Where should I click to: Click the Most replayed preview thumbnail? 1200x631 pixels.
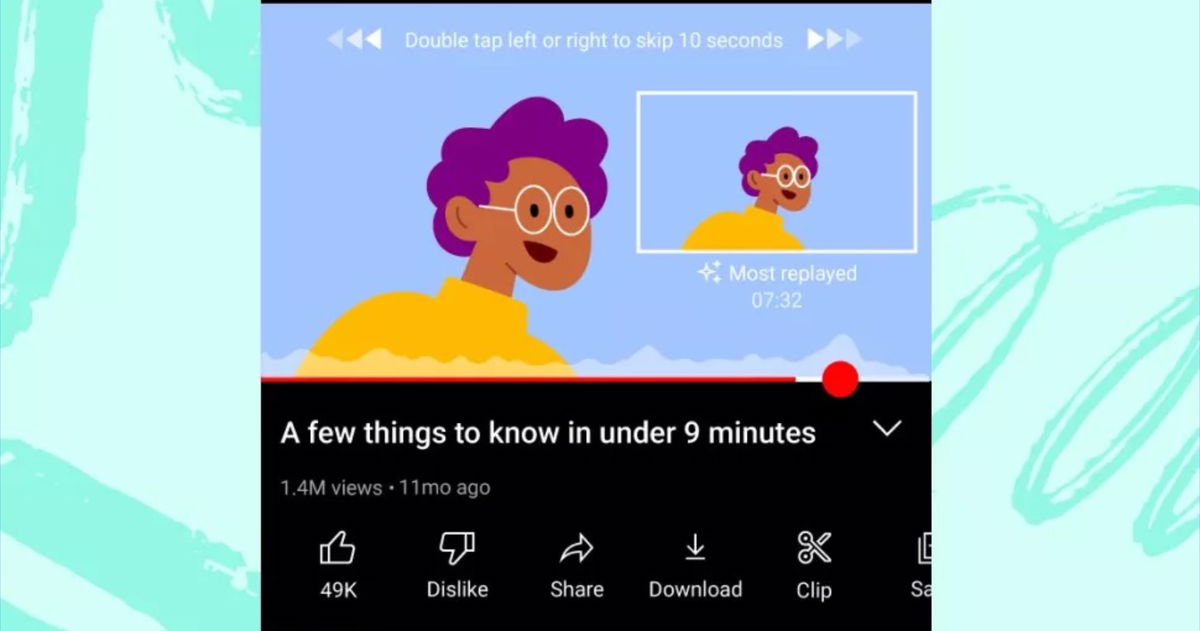[x=777, y=172]
